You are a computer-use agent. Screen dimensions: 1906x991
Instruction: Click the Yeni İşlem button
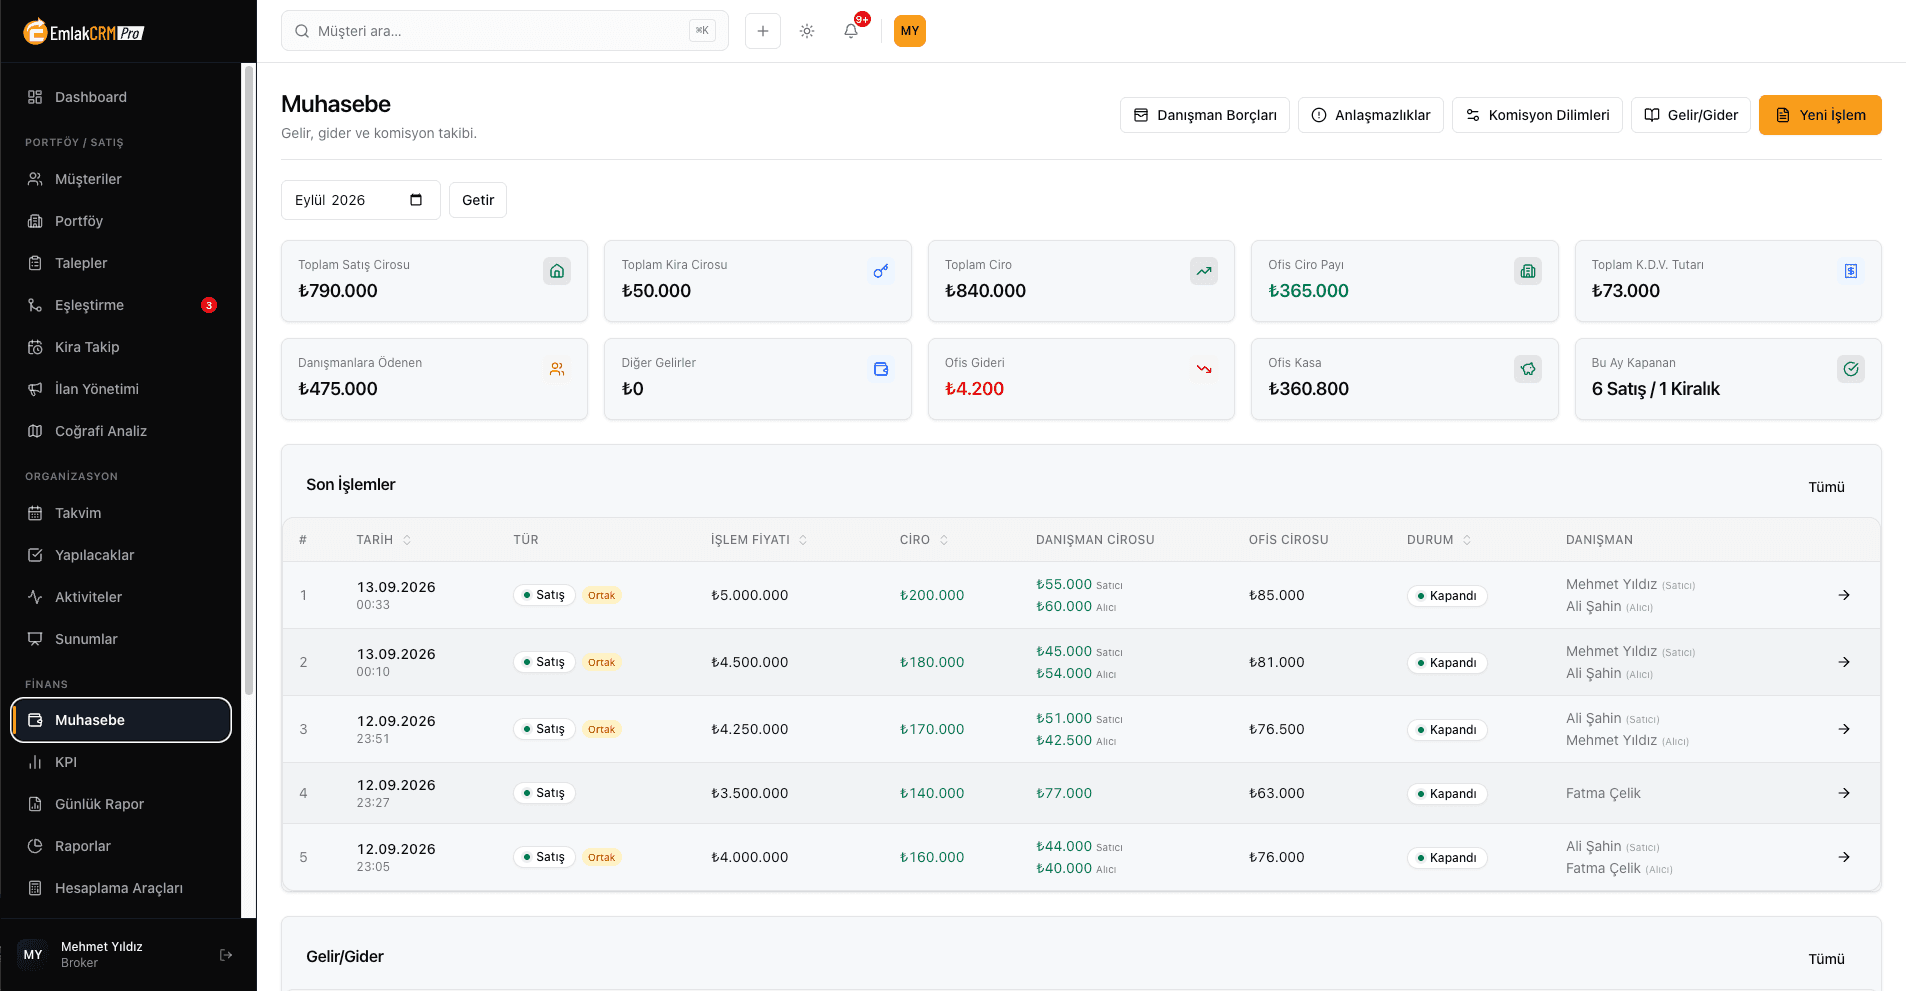click(1820, 115)
